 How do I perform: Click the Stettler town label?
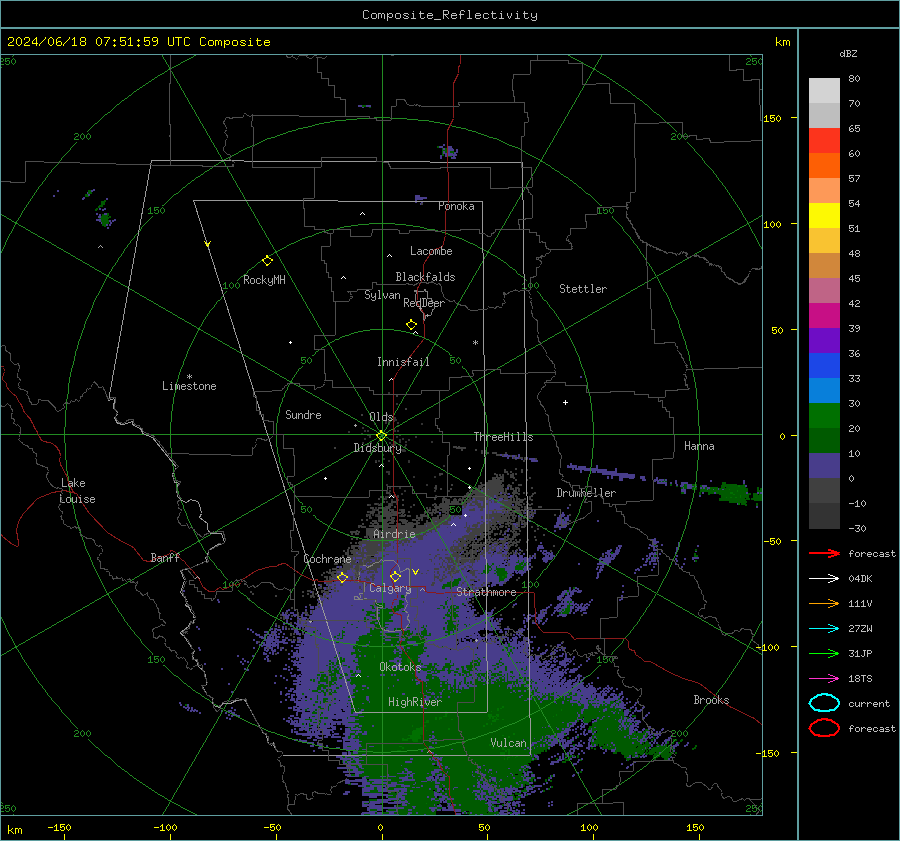tap(583, 289)
